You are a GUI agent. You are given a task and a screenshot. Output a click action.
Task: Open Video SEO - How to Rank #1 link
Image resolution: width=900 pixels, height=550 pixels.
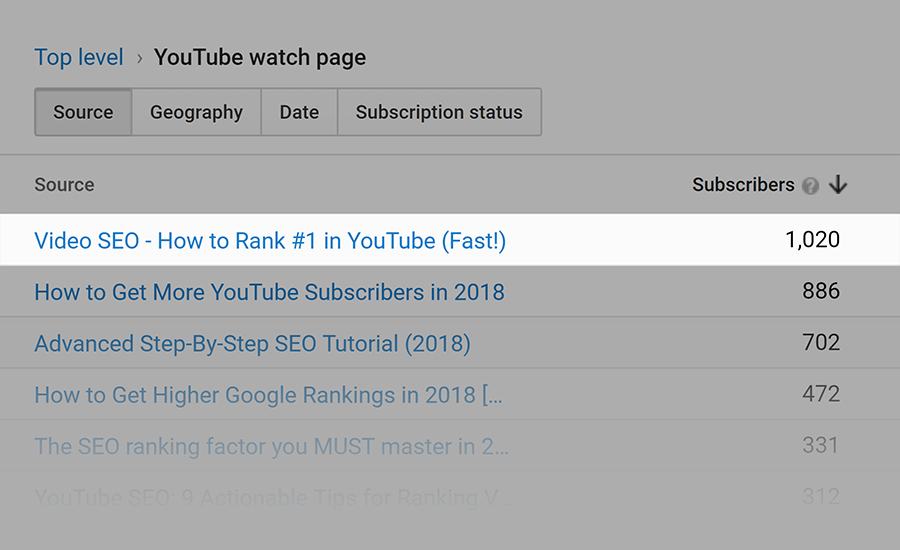click(x=270, y=241)
